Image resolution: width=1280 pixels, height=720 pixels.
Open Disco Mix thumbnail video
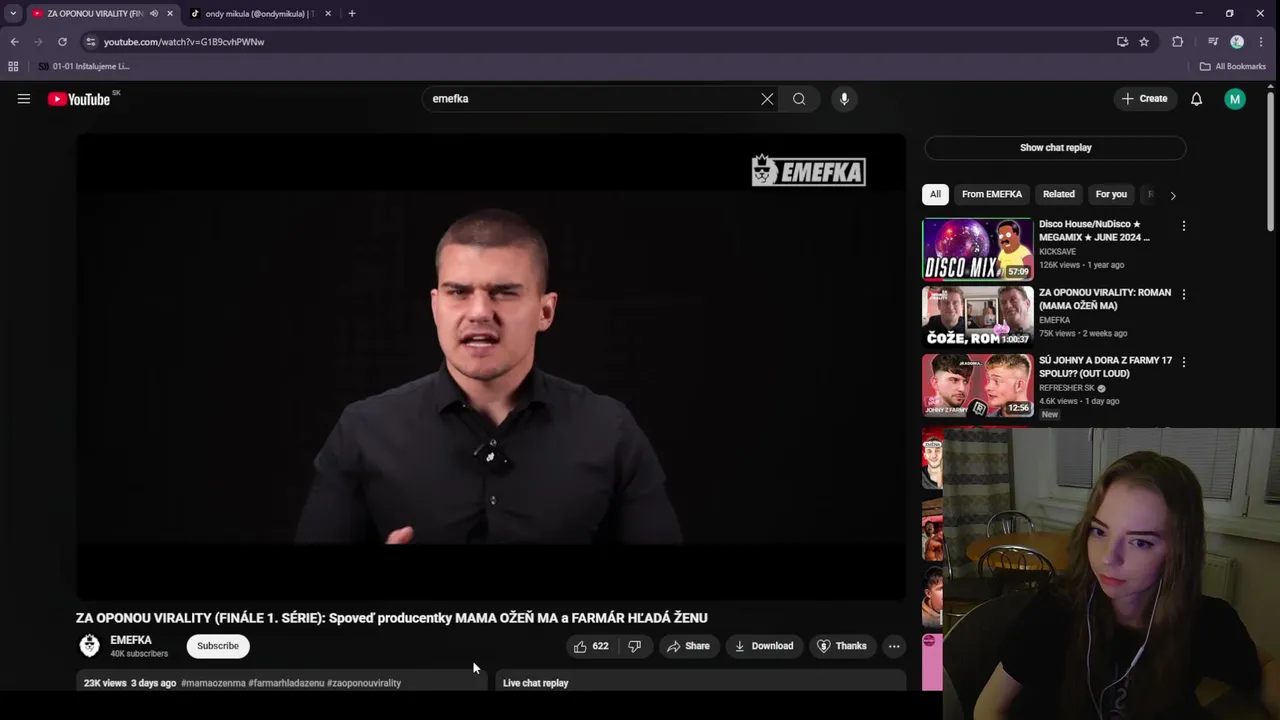pyautogui.click(x=977, y=249)
